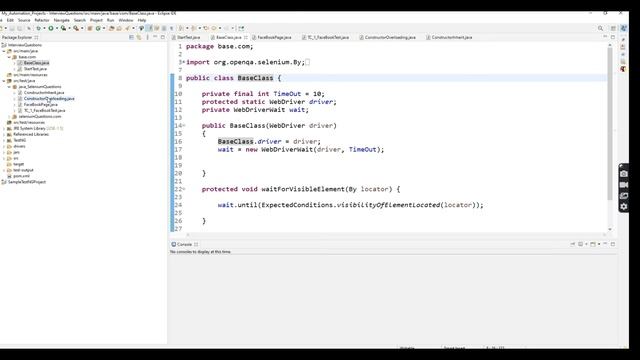The image size is (640, 360).
Task: Select FaceBookPage.java in Package Explorer
Action: 40,104
